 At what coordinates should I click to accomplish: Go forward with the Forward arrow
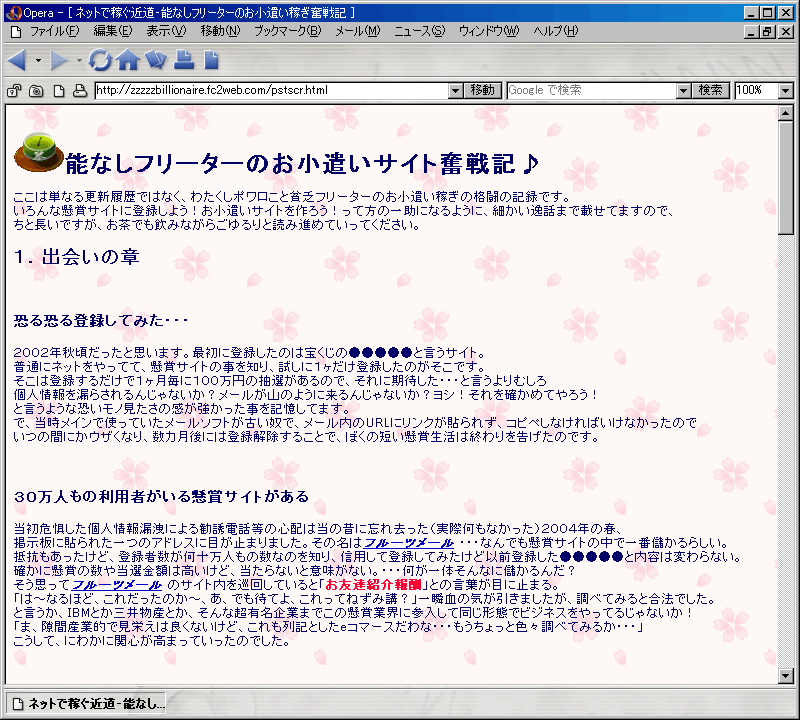(59, 60)
